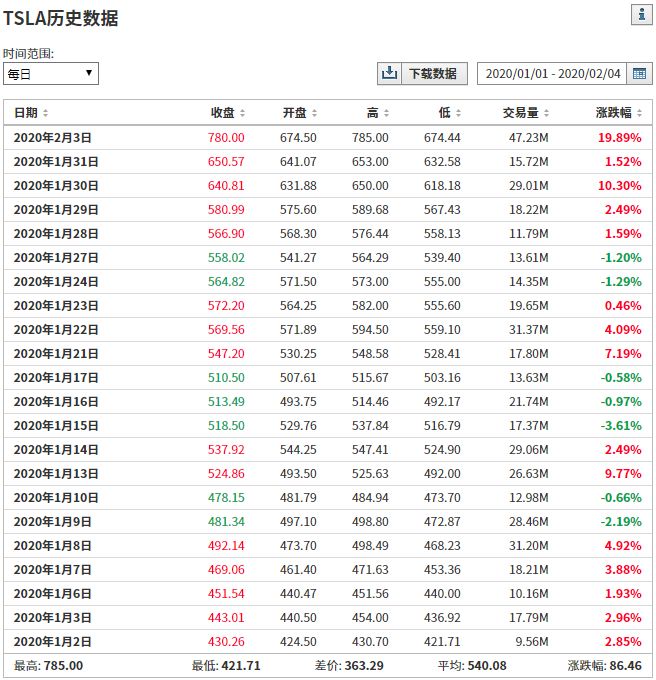656x680 pixels.
Task: Click the 7.19% change value
Action: (x=623, y=354)
